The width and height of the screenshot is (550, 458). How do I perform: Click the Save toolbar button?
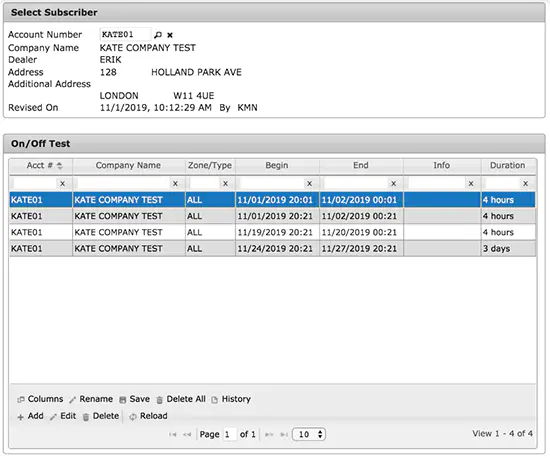click(134, 399)
